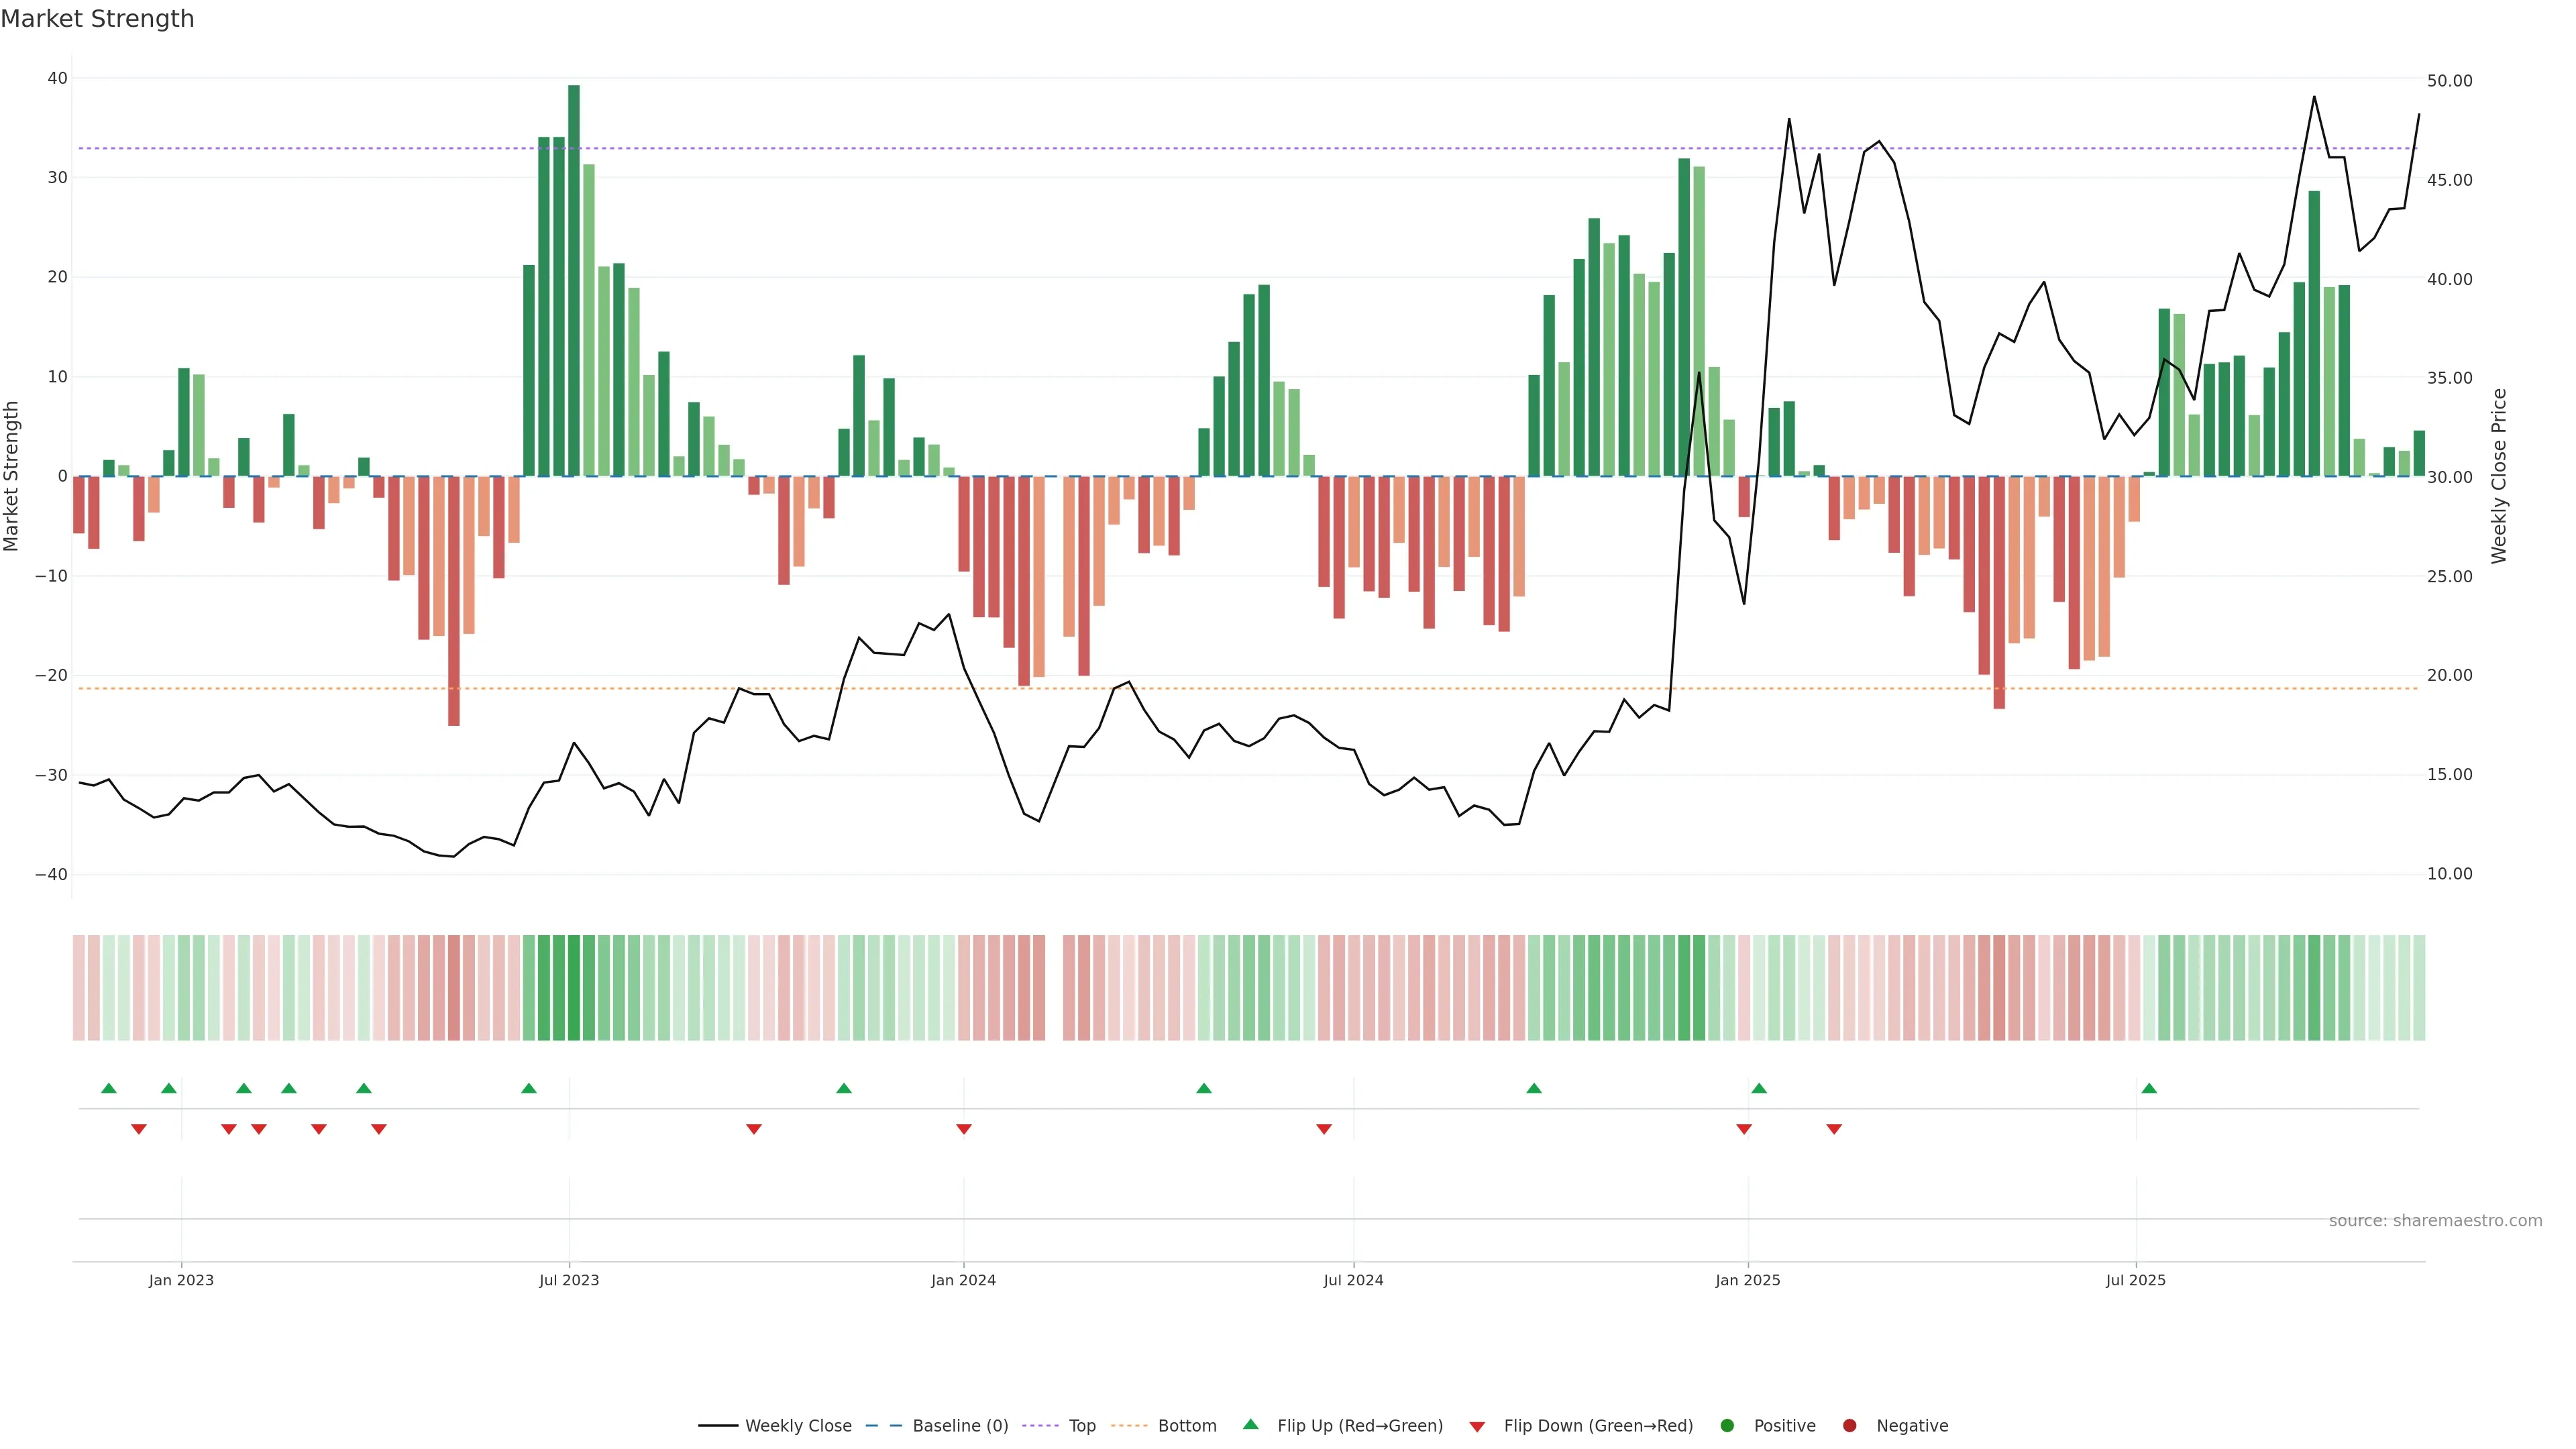Click the flip-up triangle just before Jul 2023
Screen dimensions: 2576x1449
coord(529,1088)
